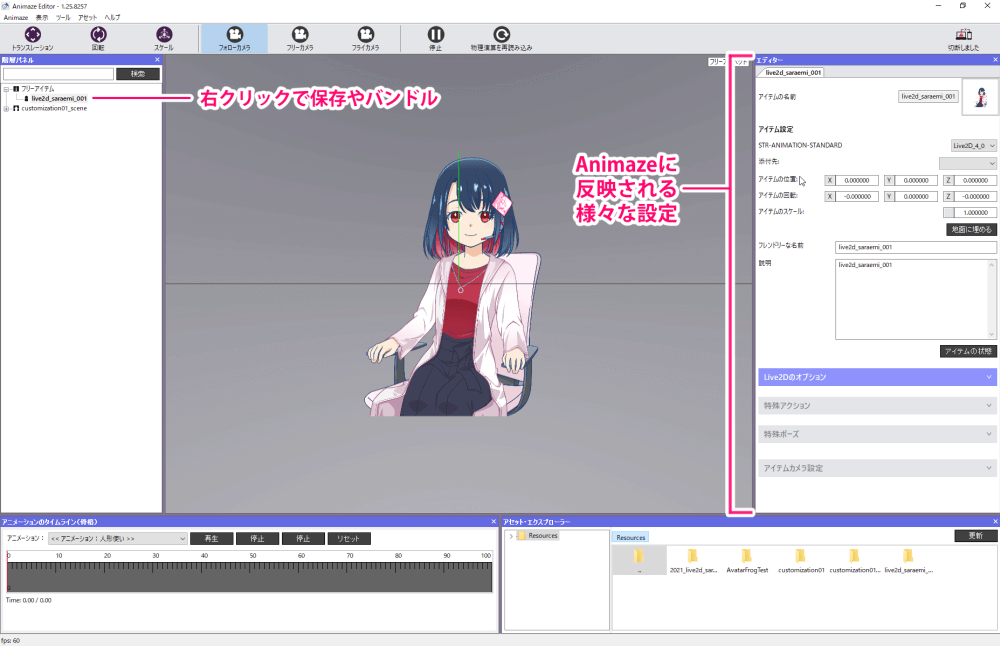This screenshot has width=1000, height=646.
Task: Click the アイテムの位置 X value field
Action: point(857,180)
